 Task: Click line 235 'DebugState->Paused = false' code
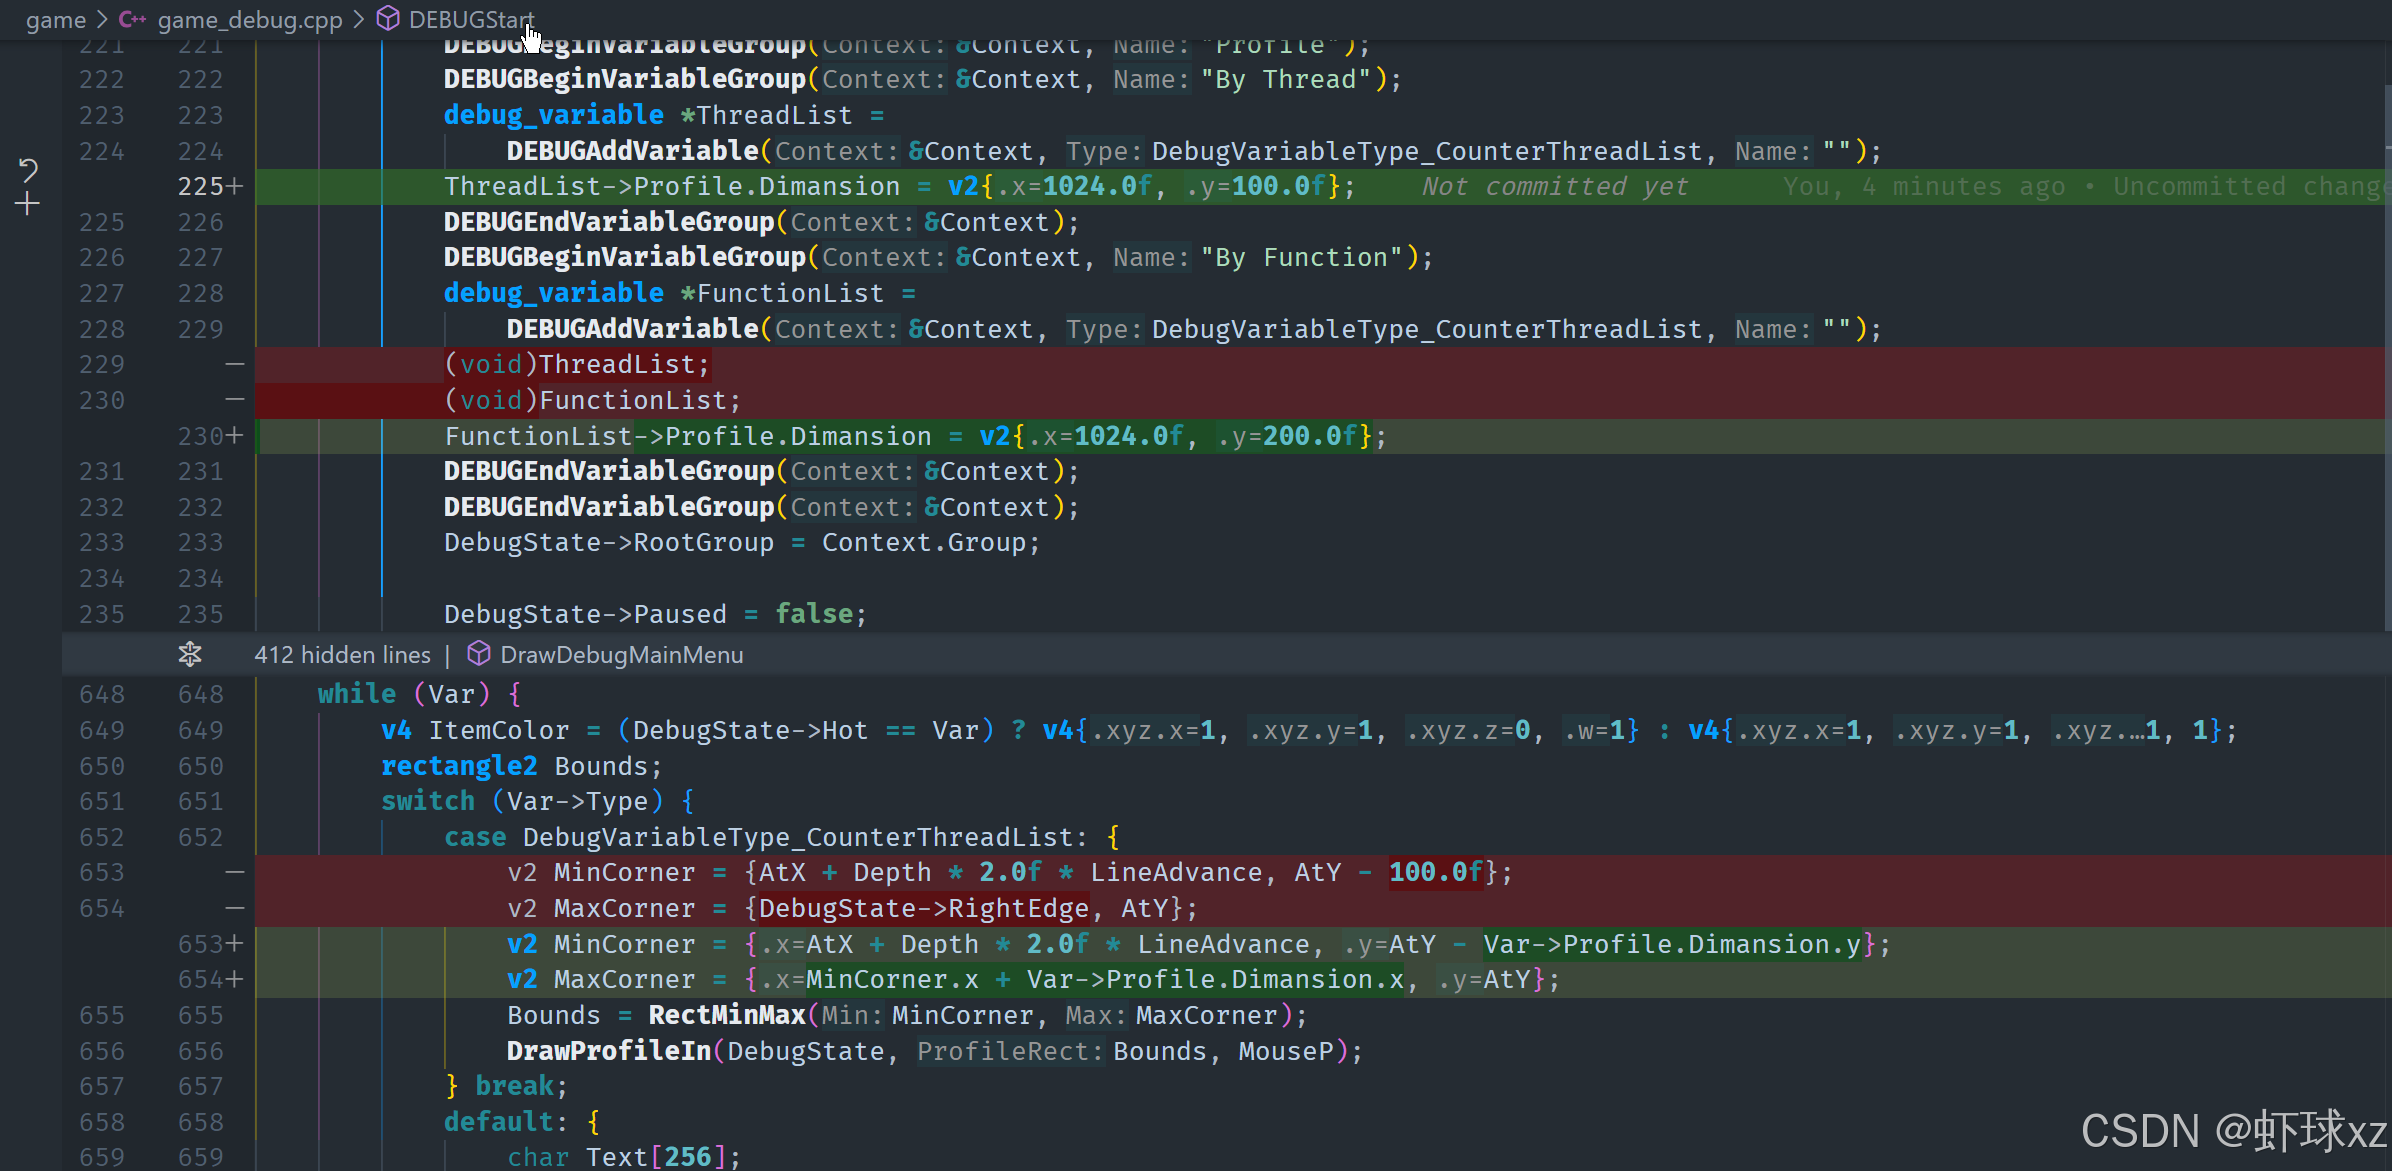655,614
